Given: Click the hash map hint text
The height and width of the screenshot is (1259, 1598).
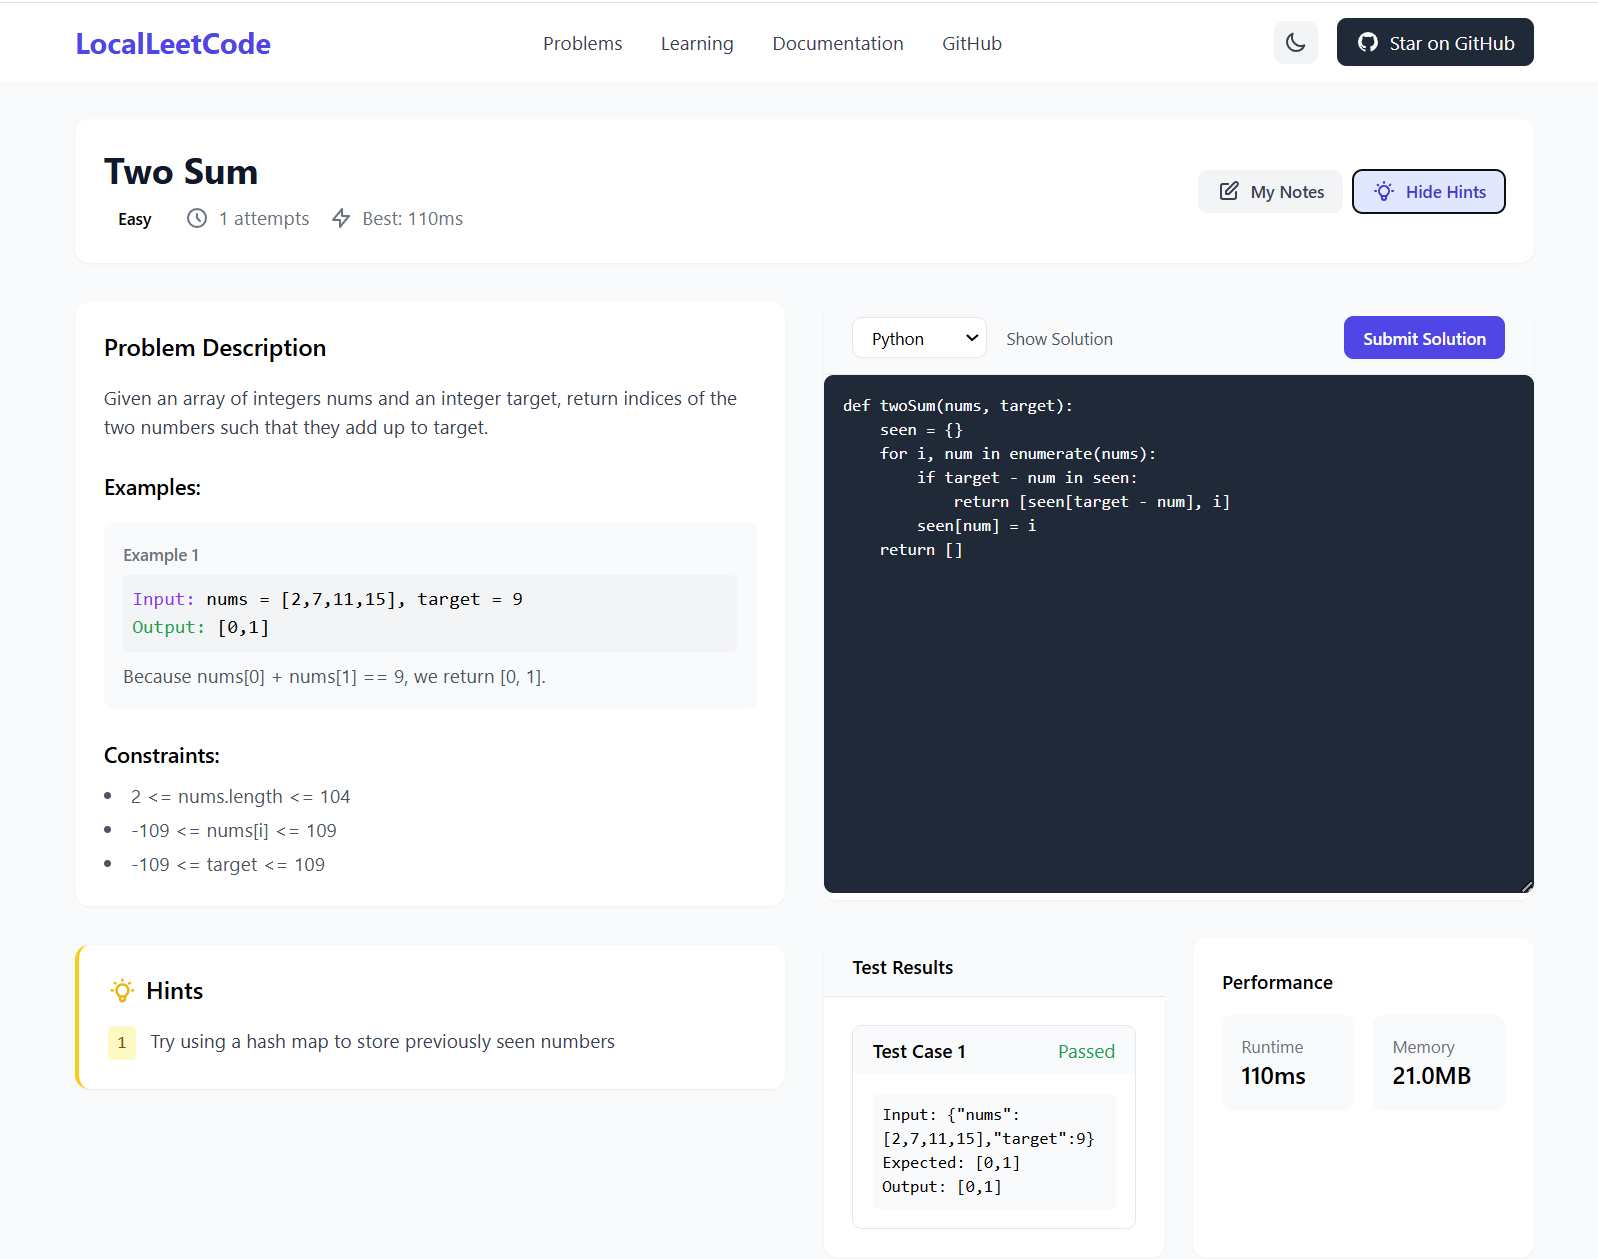Looking at the screenshot, I should (383, 1041).
